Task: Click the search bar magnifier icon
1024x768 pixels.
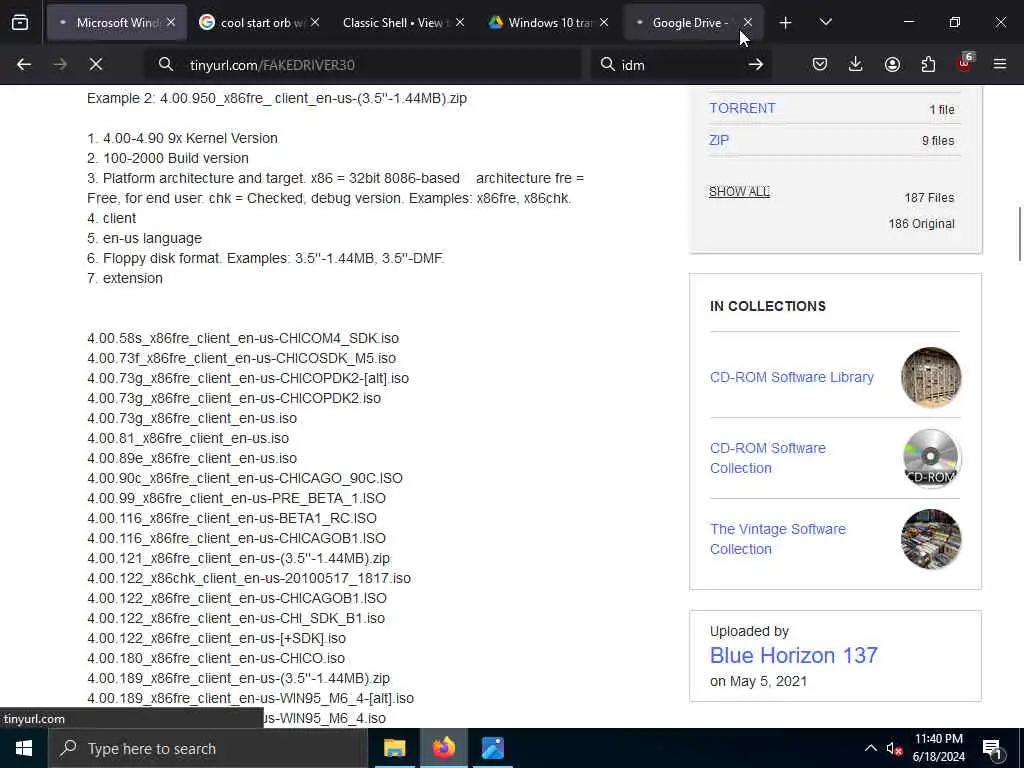Action: pos(607,65)
